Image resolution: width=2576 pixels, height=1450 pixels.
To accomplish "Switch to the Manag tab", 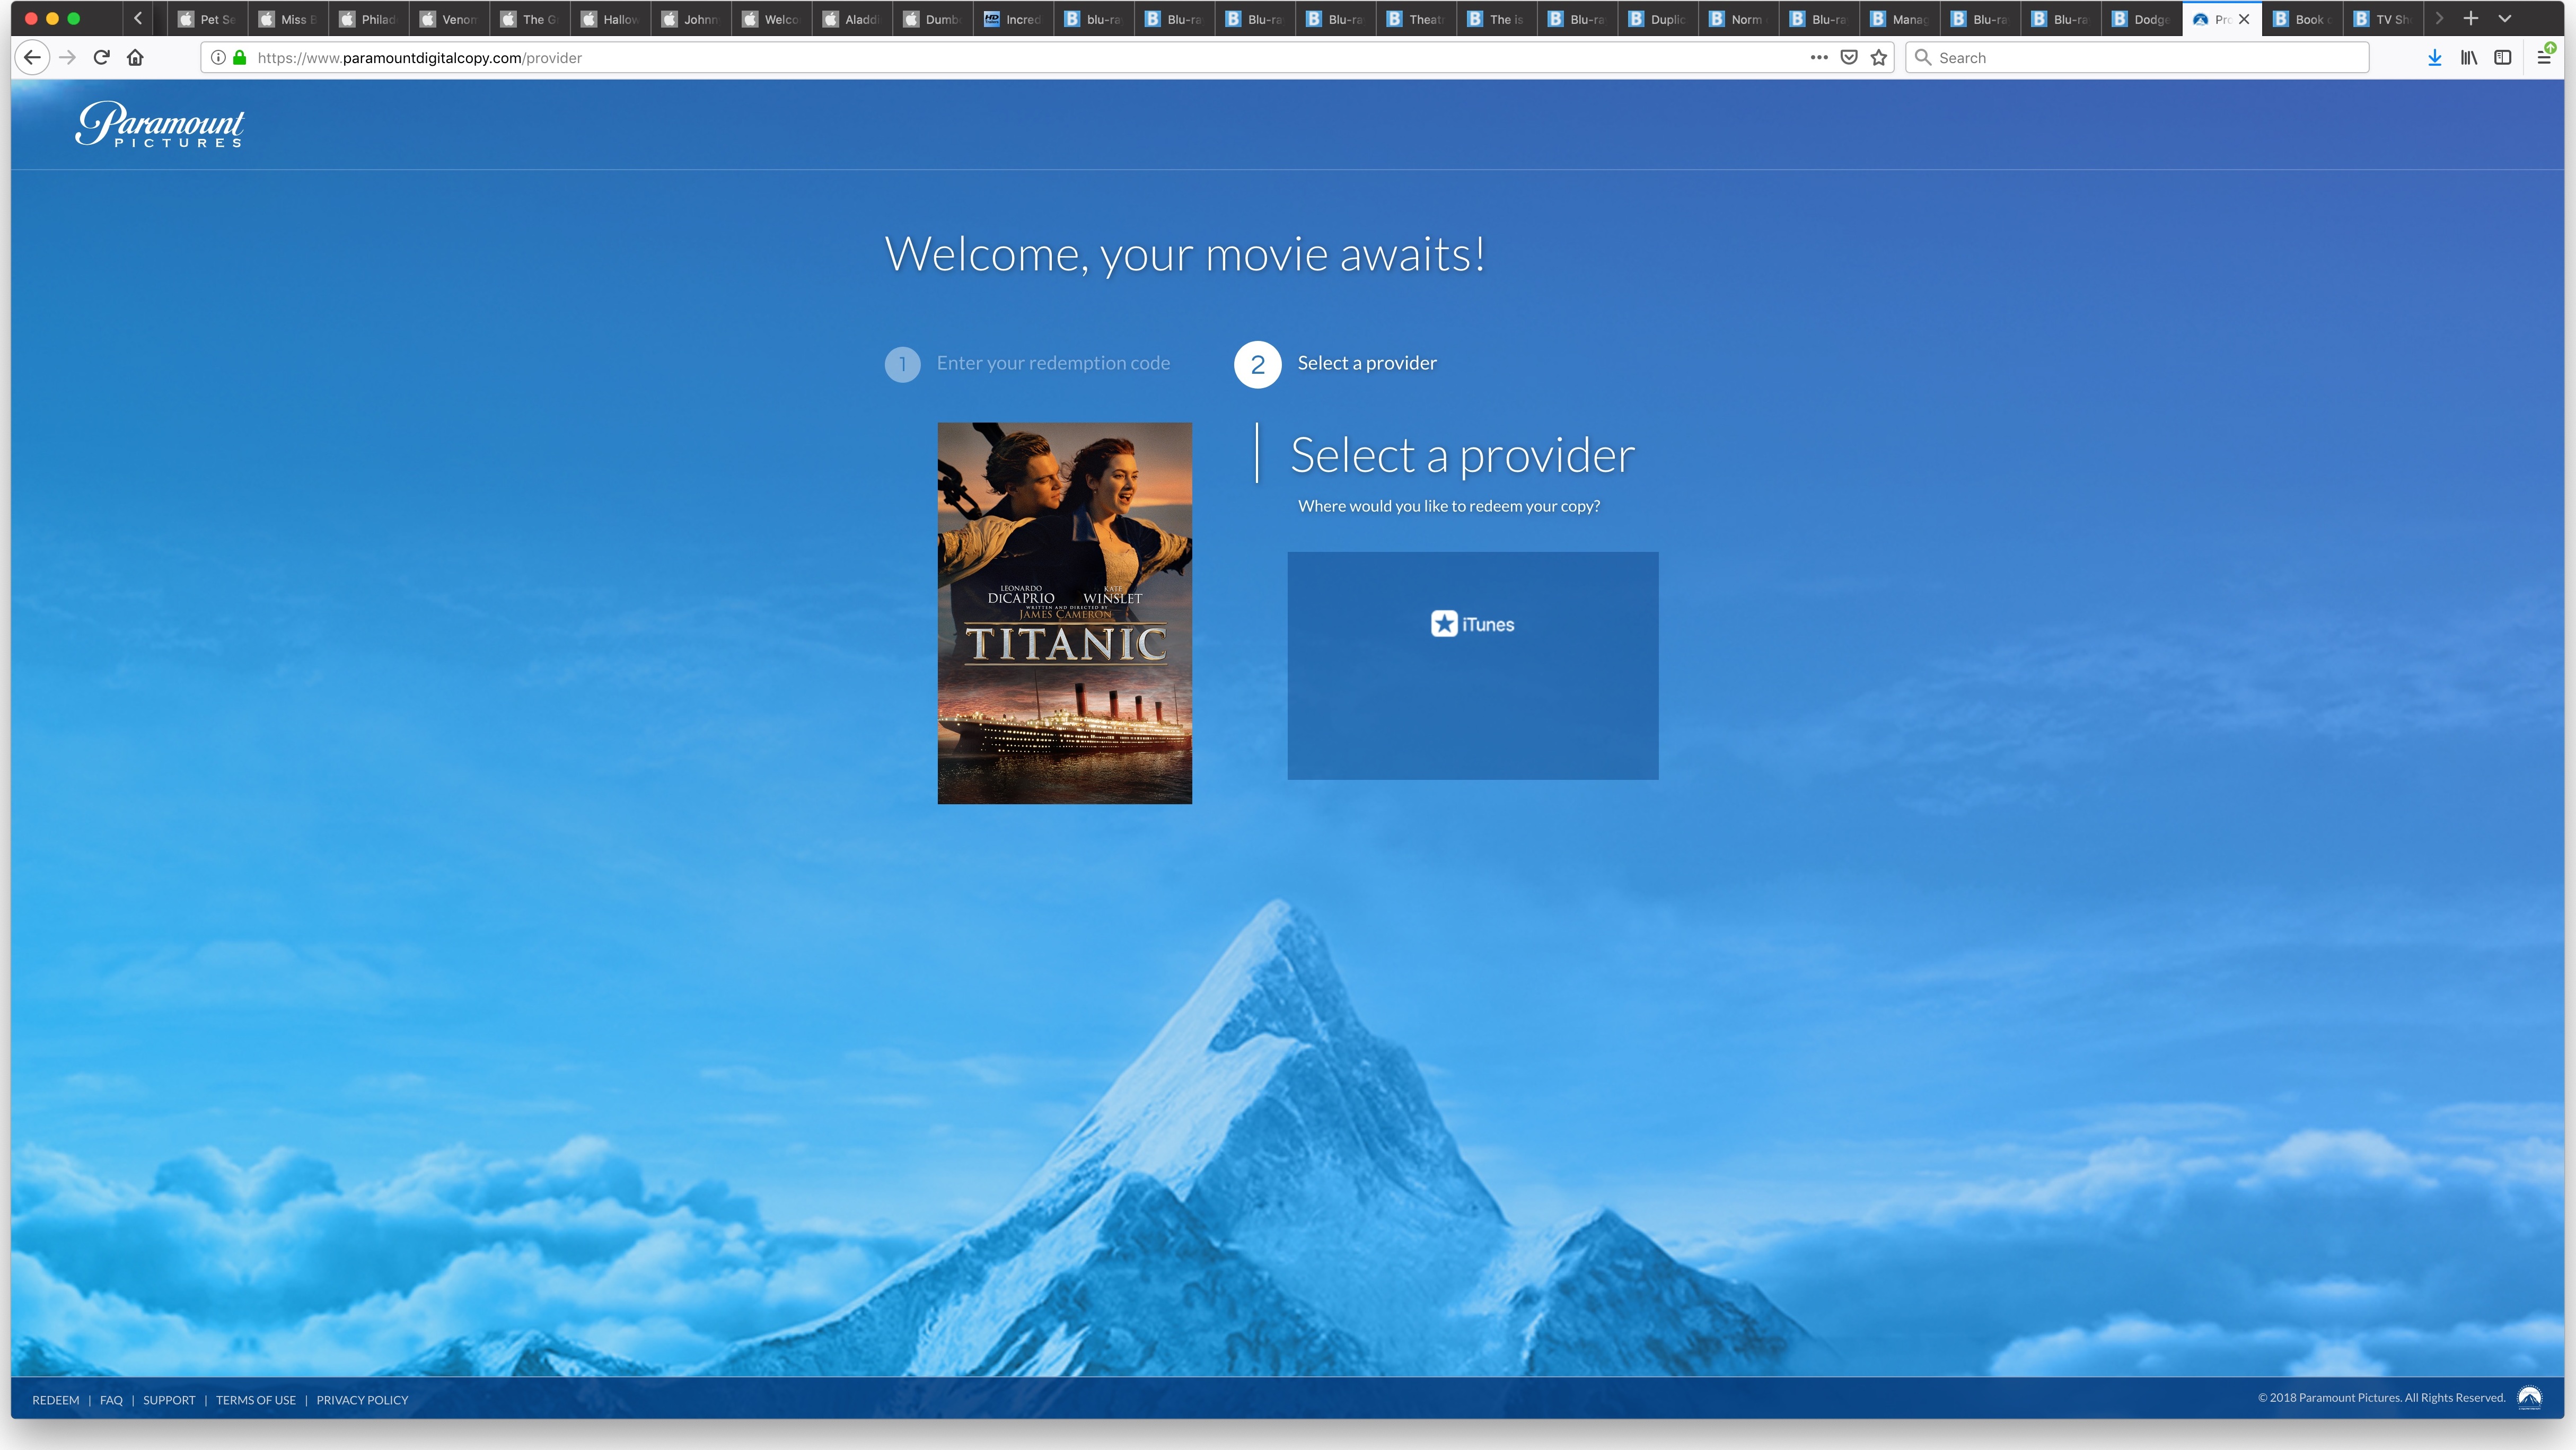I will [1900, 19].
